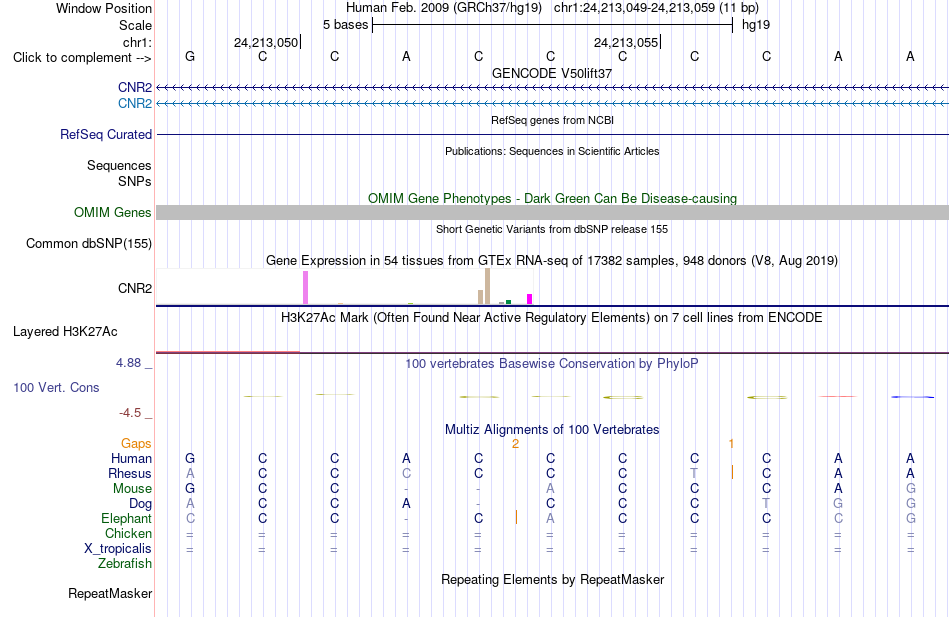Image resolution: width=950 pixels, height=617 pixels.
Task: Click the OMIM Gene Phenotypes green title
Action: [552, 198]
